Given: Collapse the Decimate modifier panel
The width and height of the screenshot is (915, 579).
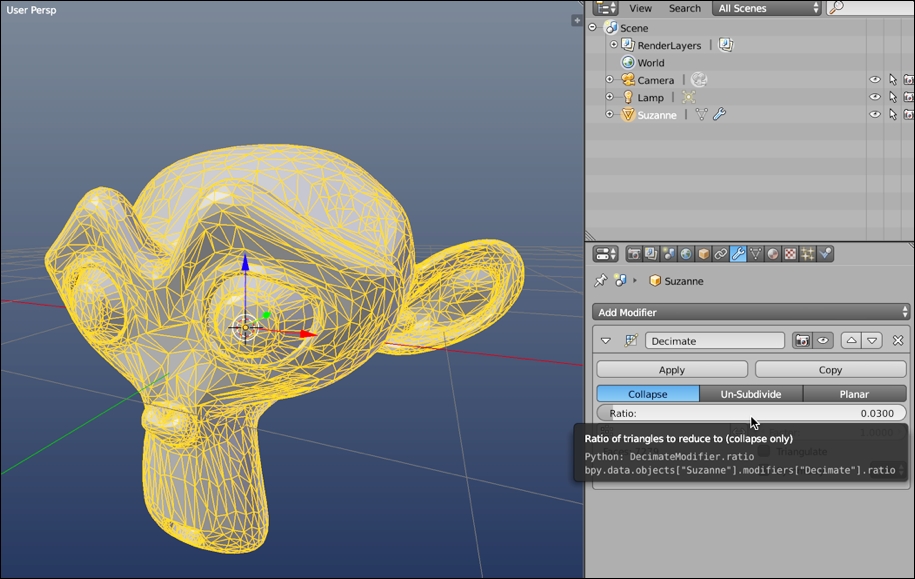Looking at the screenshot, I should (606, 341).
